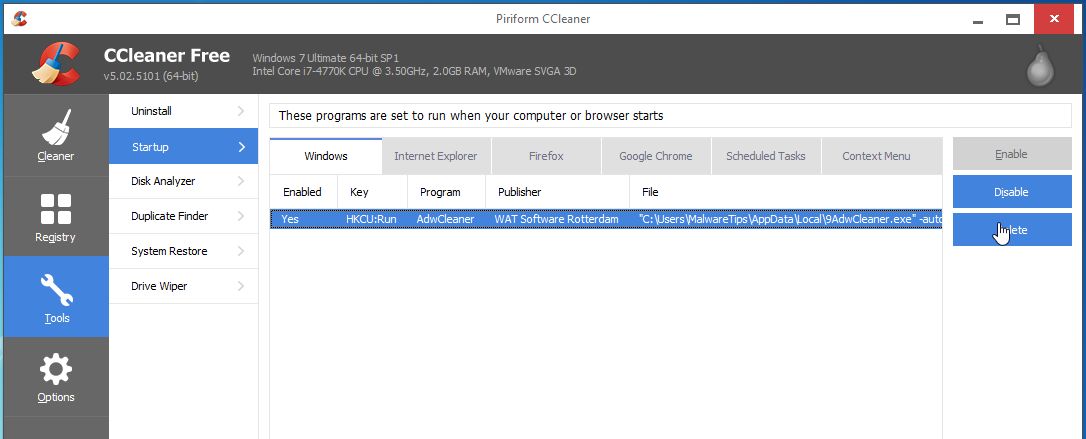Switch to the Windows startup tab
Viewport: 1086px width, 439px height.
coord(326,156)
